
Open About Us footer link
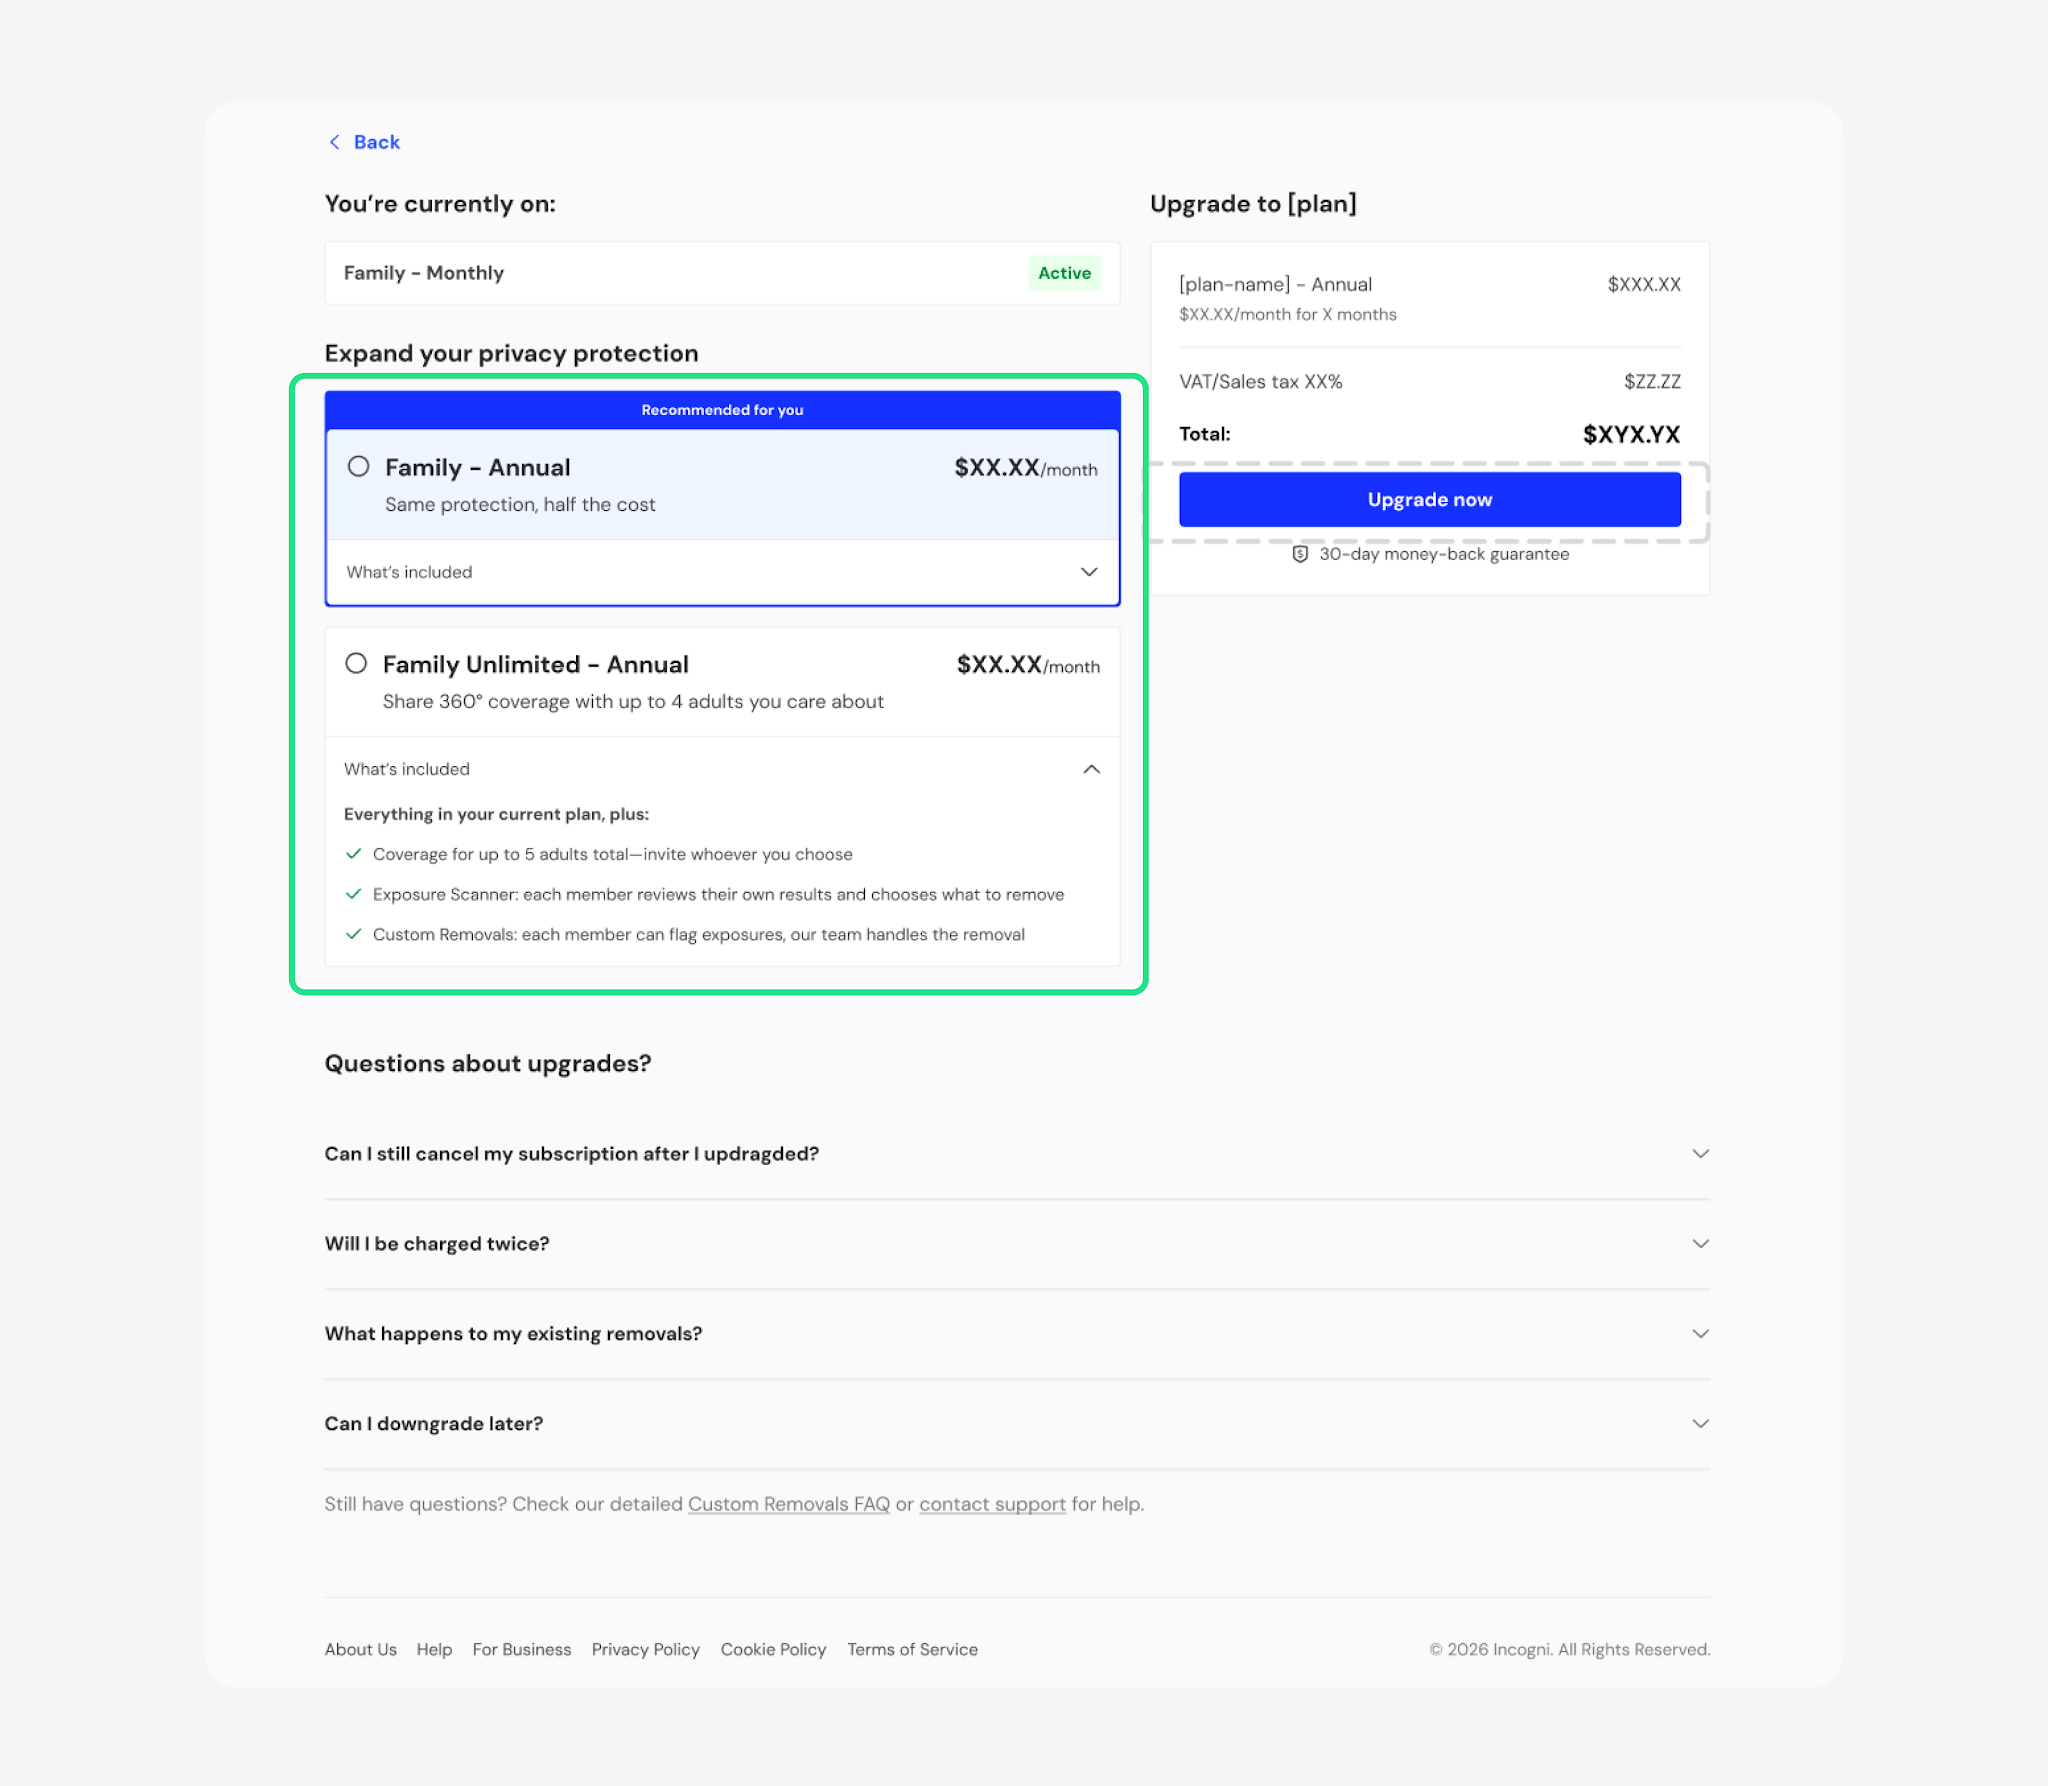[x=360, y=1649]
